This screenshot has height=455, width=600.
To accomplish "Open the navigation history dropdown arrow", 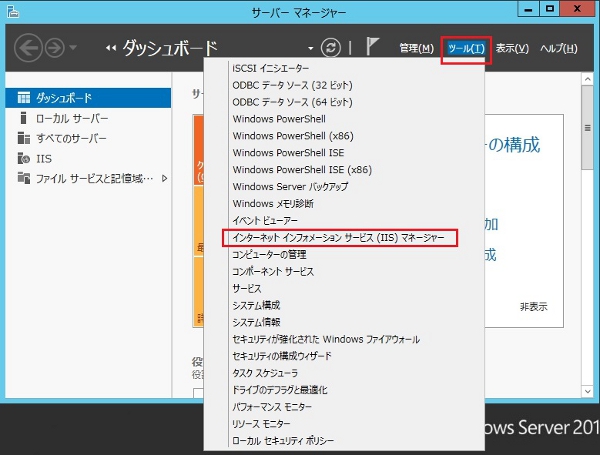I will tap(73, 48).
